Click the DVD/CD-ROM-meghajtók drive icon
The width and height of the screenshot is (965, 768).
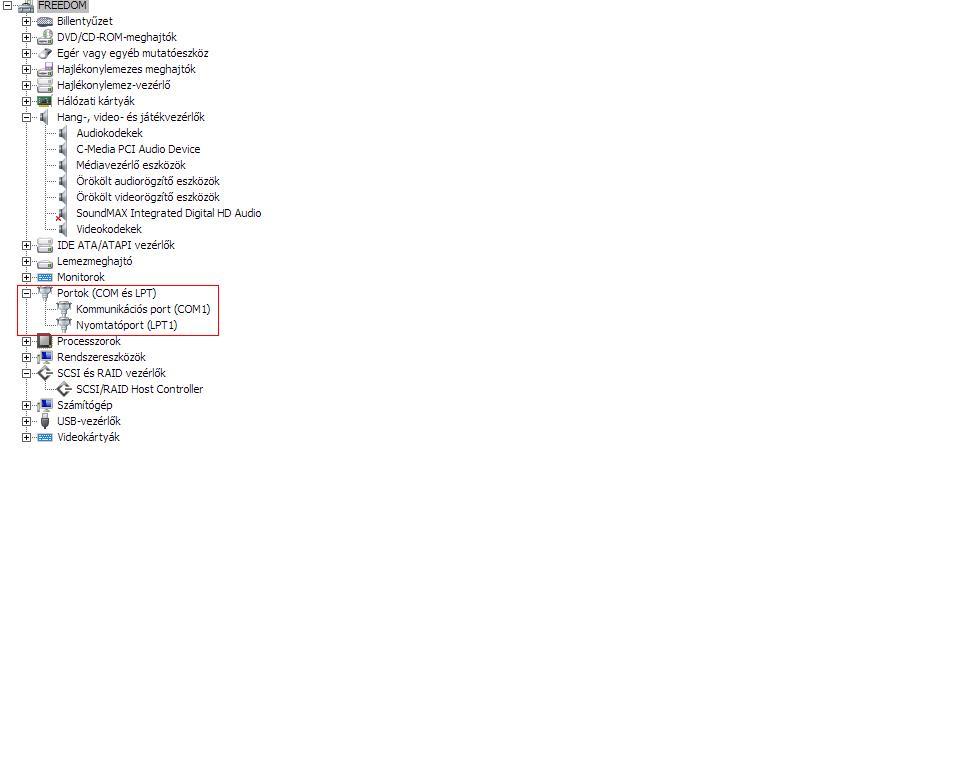45,38
